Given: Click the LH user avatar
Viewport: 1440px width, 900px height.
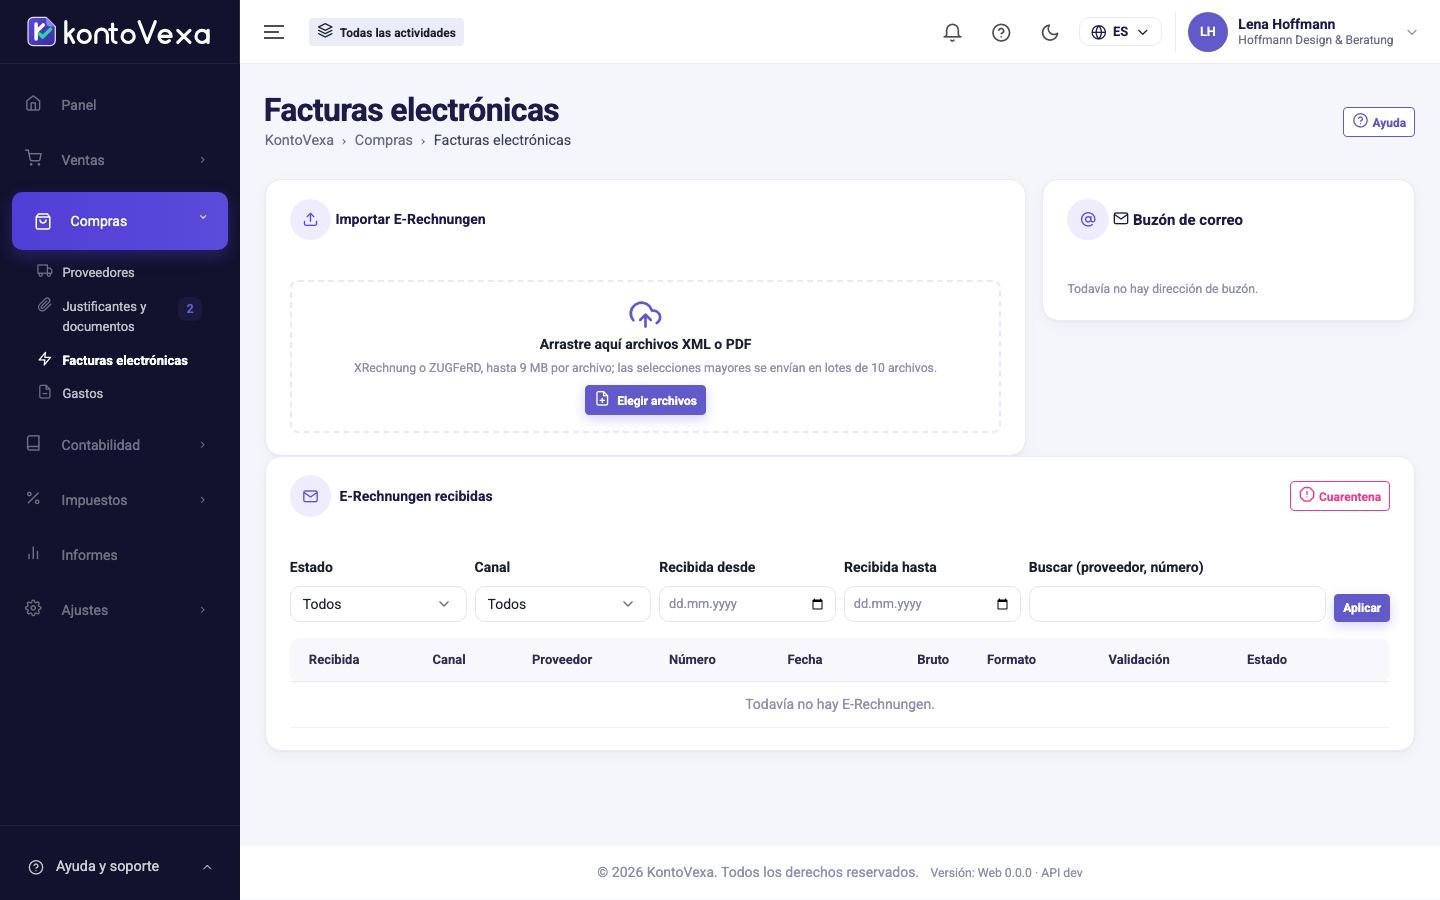Looking at the screenshot, I should click(x=1208, y=32).
